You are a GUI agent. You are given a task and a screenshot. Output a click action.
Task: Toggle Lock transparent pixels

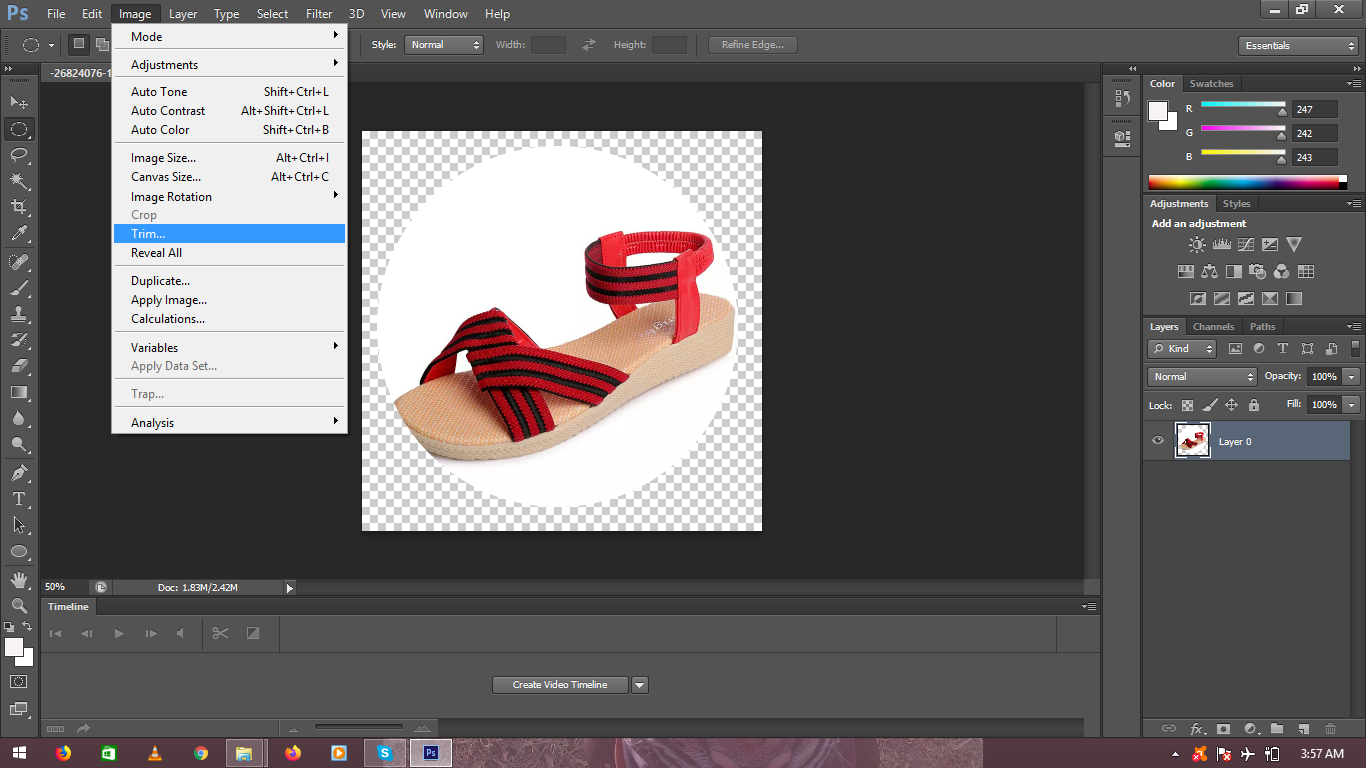click(1187, 405)
